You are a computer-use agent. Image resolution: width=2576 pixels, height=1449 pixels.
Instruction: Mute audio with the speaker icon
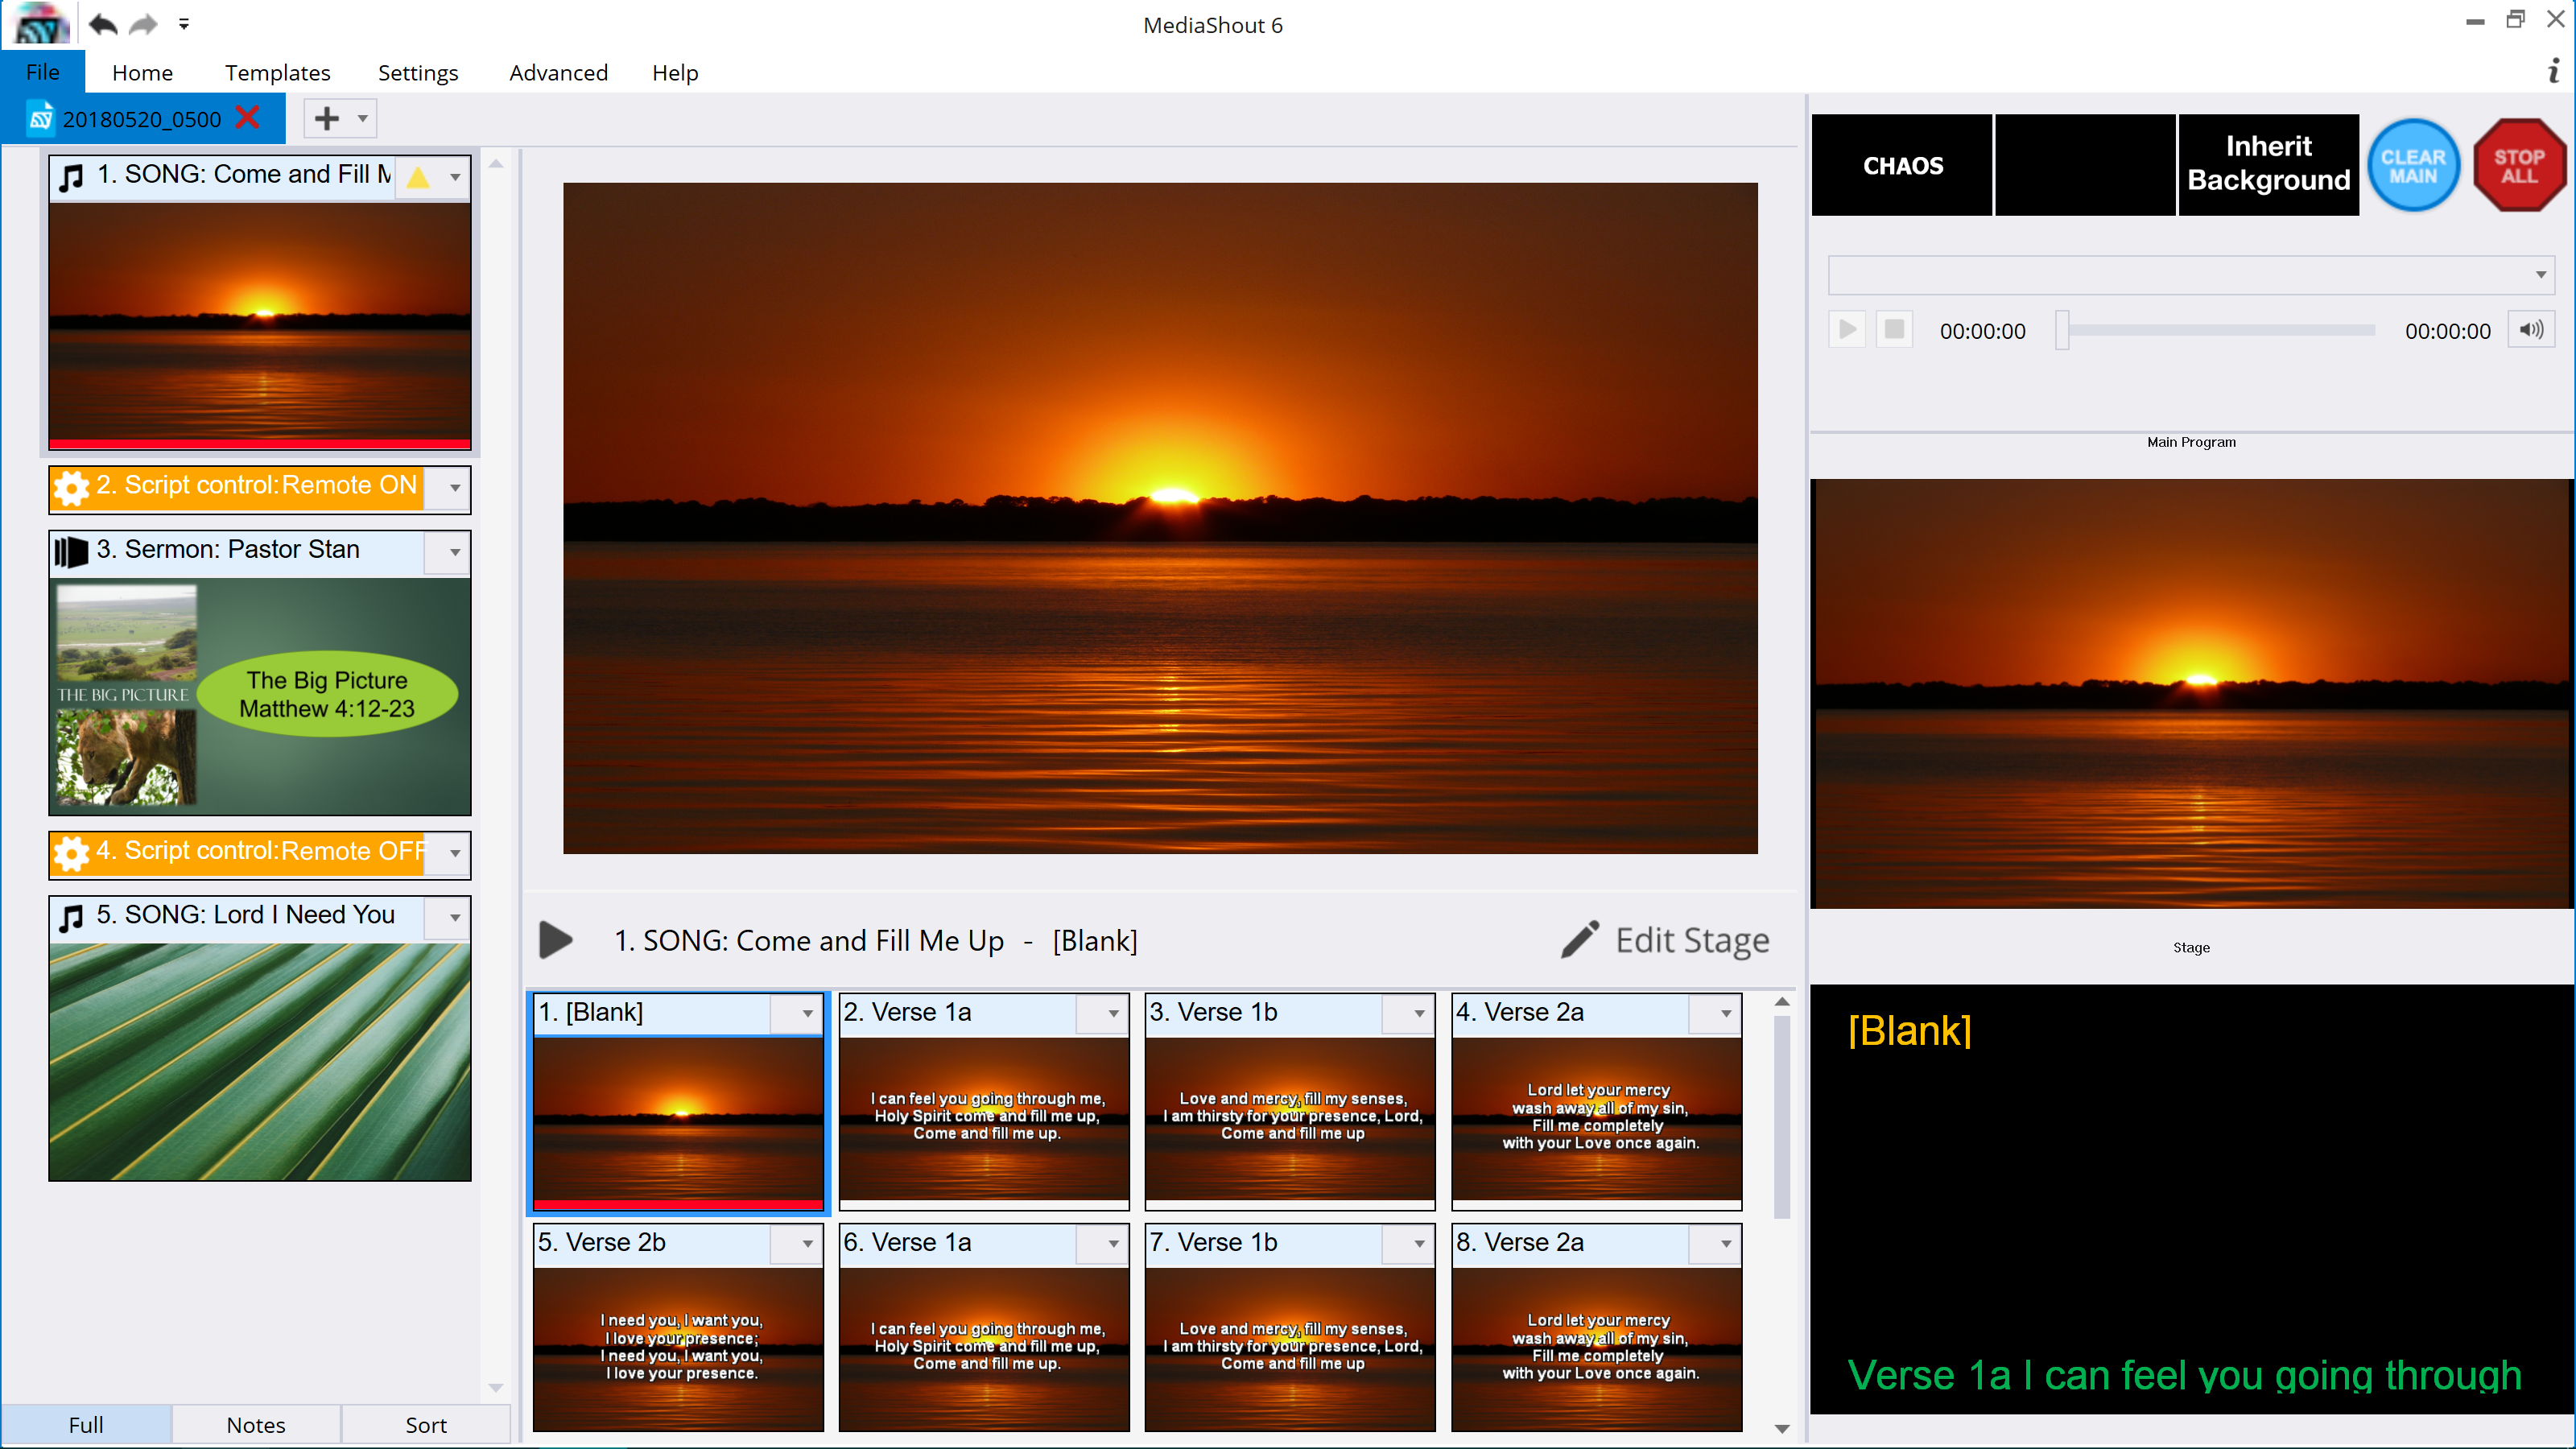pos(2531,330)
